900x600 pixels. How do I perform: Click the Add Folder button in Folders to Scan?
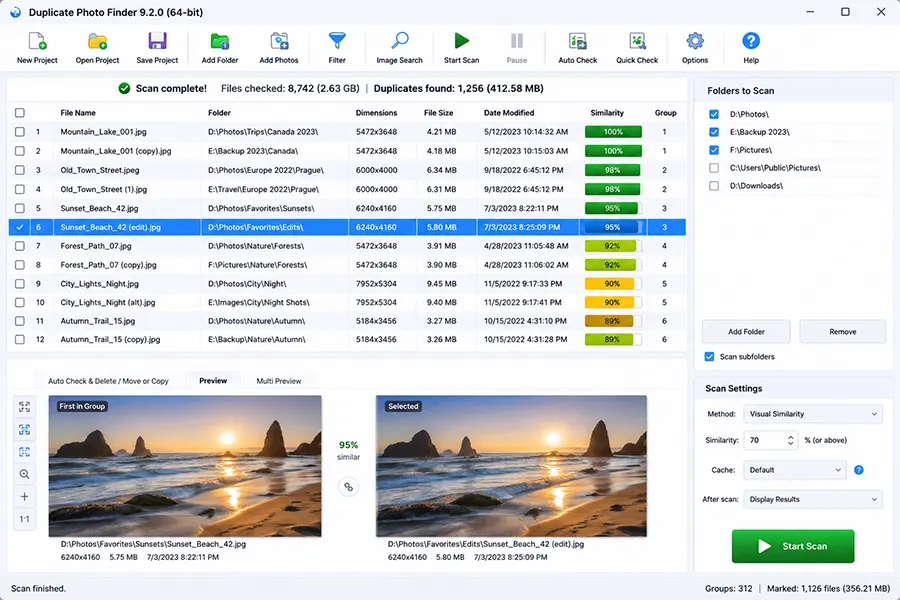pos(746,332)
